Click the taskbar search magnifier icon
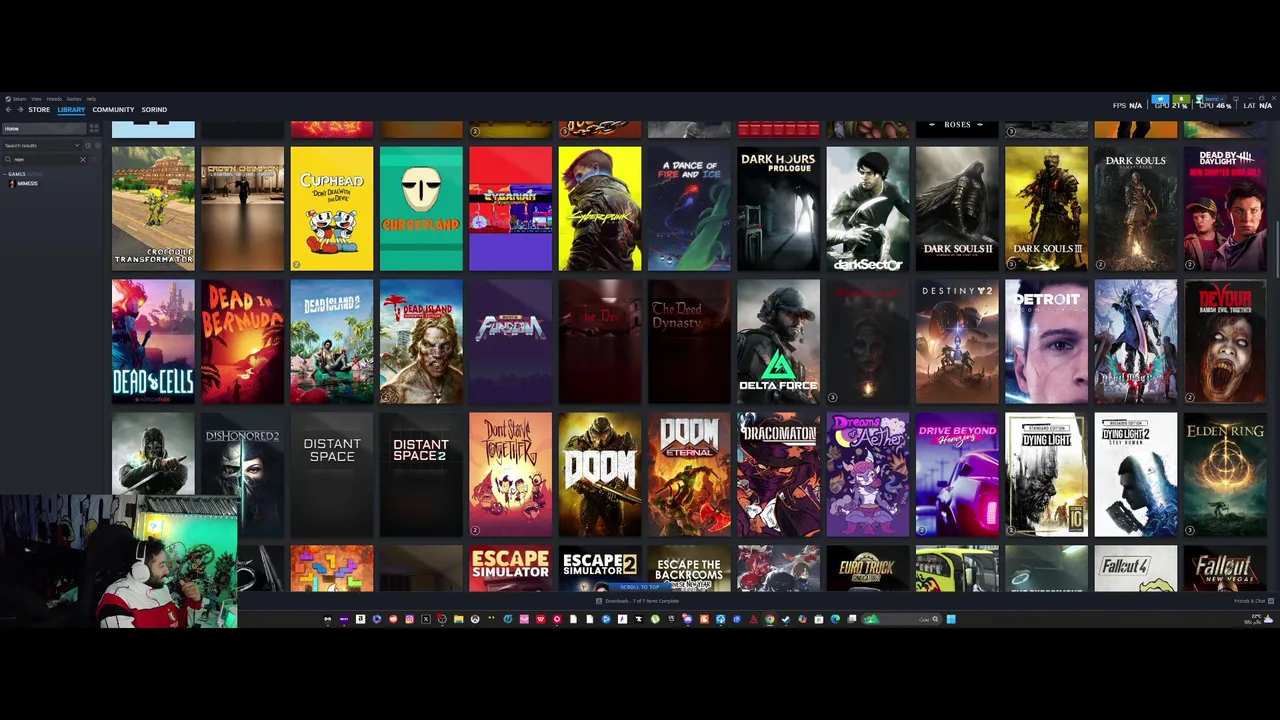 (935, 619)
